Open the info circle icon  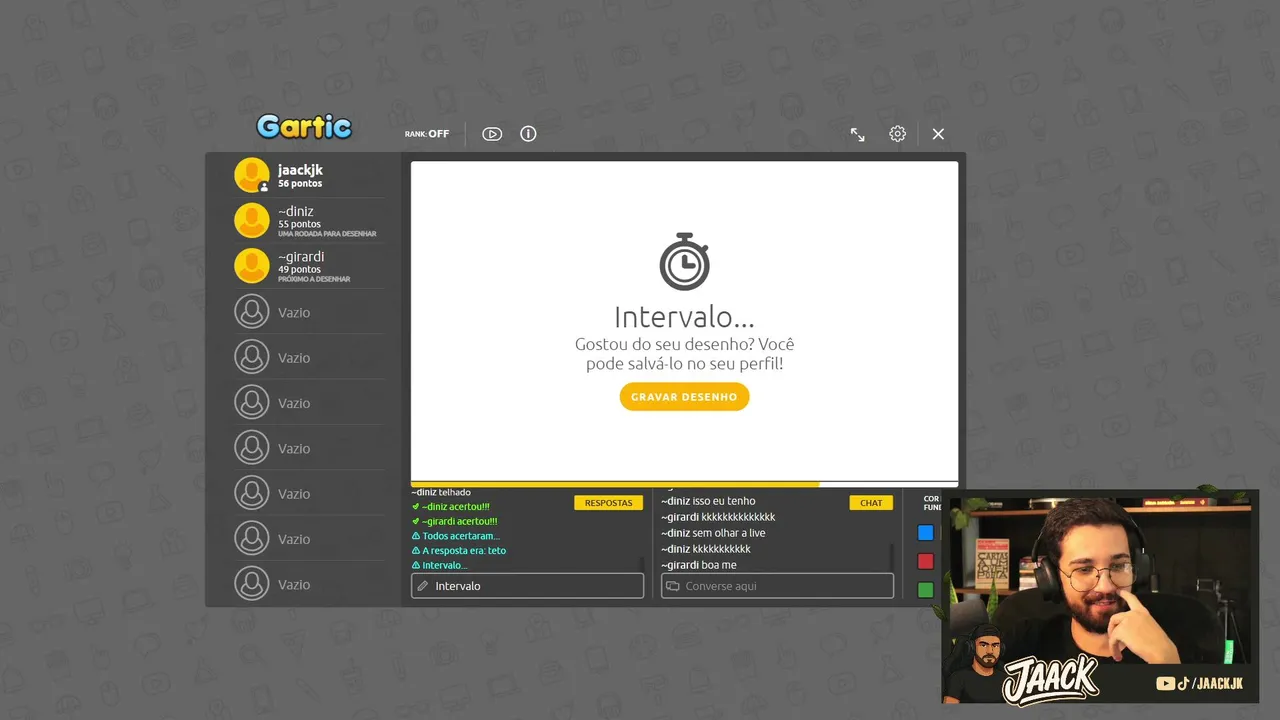528,134
